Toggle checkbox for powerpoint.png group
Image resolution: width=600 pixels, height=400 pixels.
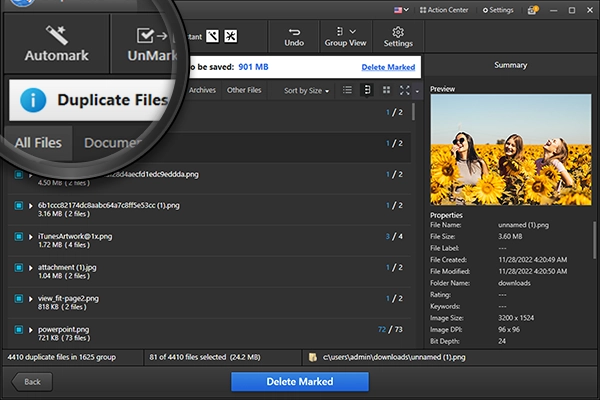(x=18, y=330)
